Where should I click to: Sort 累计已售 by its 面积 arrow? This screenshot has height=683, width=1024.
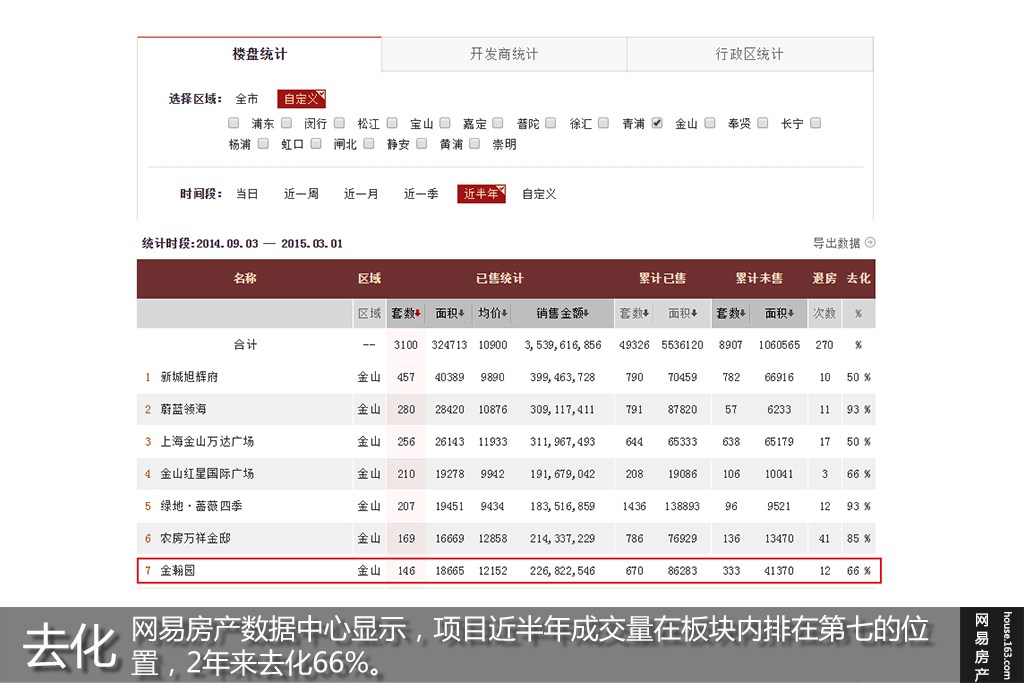click(694, 313)
